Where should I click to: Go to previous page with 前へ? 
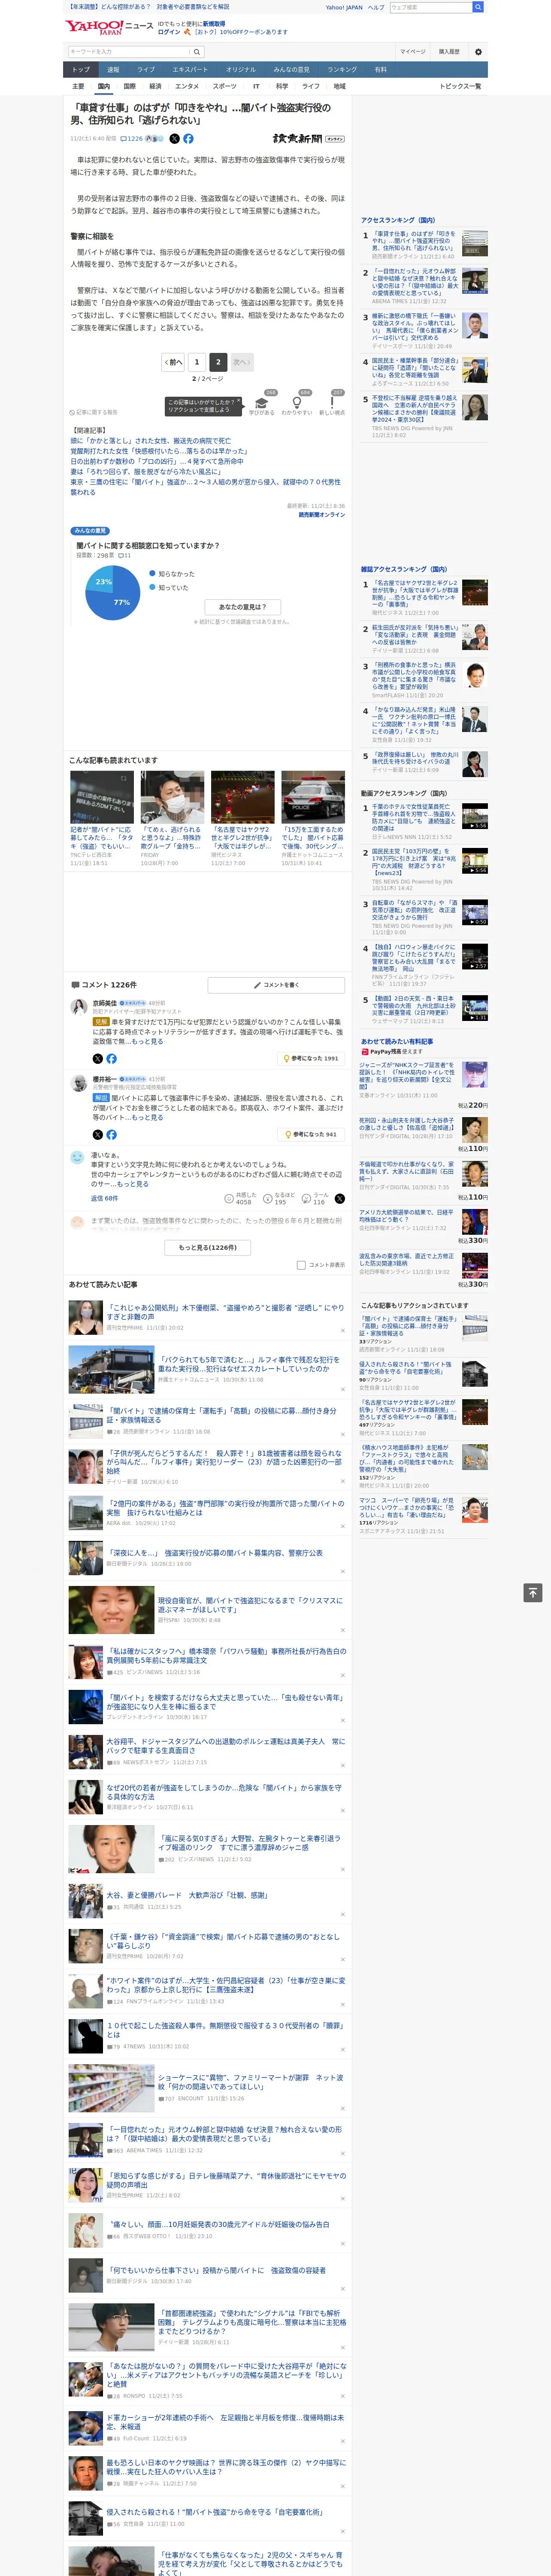click(173, 362)
